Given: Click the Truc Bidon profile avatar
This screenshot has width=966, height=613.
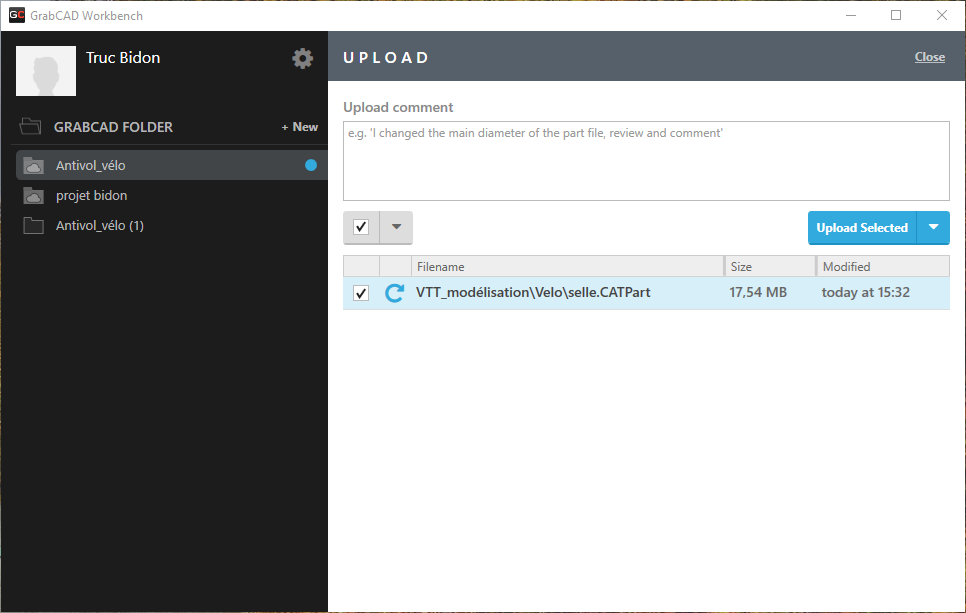Looking at the screenshot, I should coord(46,71).
